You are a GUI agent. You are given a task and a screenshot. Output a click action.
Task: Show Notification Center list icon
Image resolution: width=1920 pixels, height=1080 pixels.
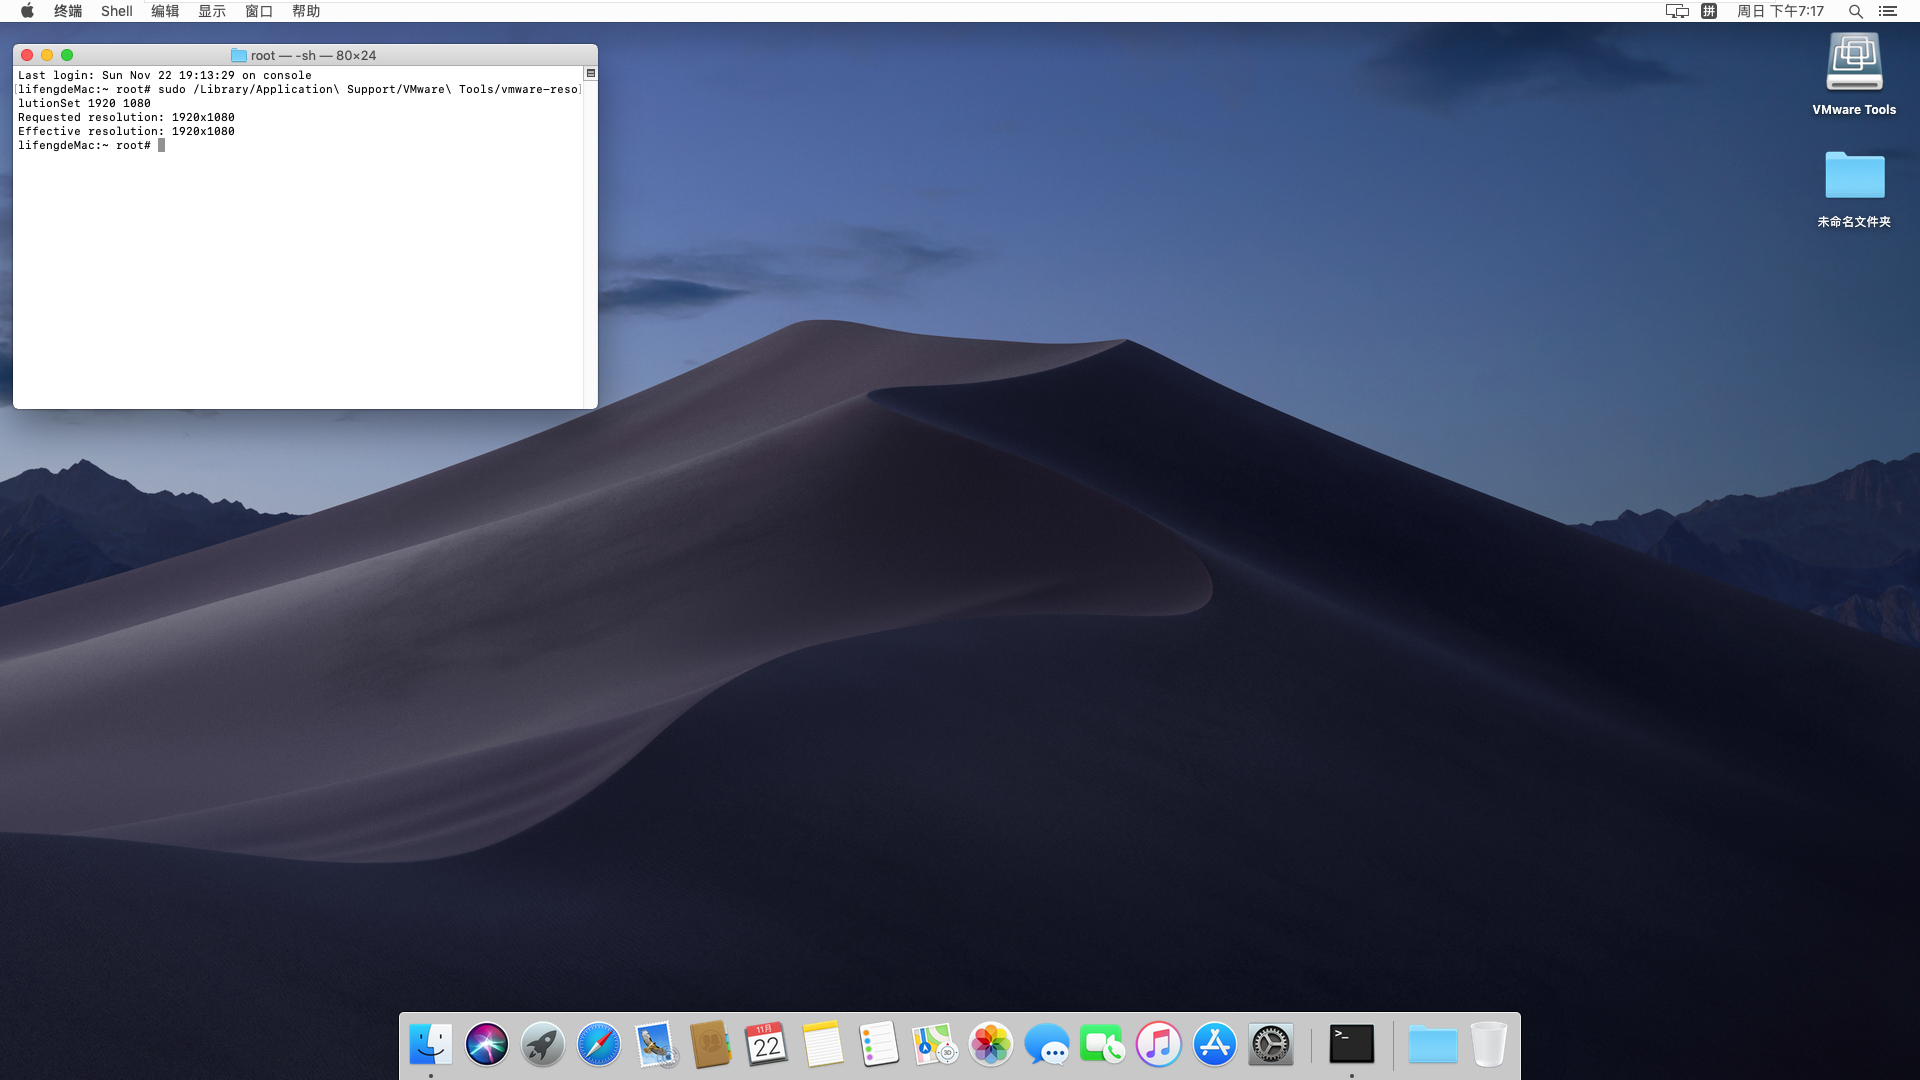[x=1888, y=11]
